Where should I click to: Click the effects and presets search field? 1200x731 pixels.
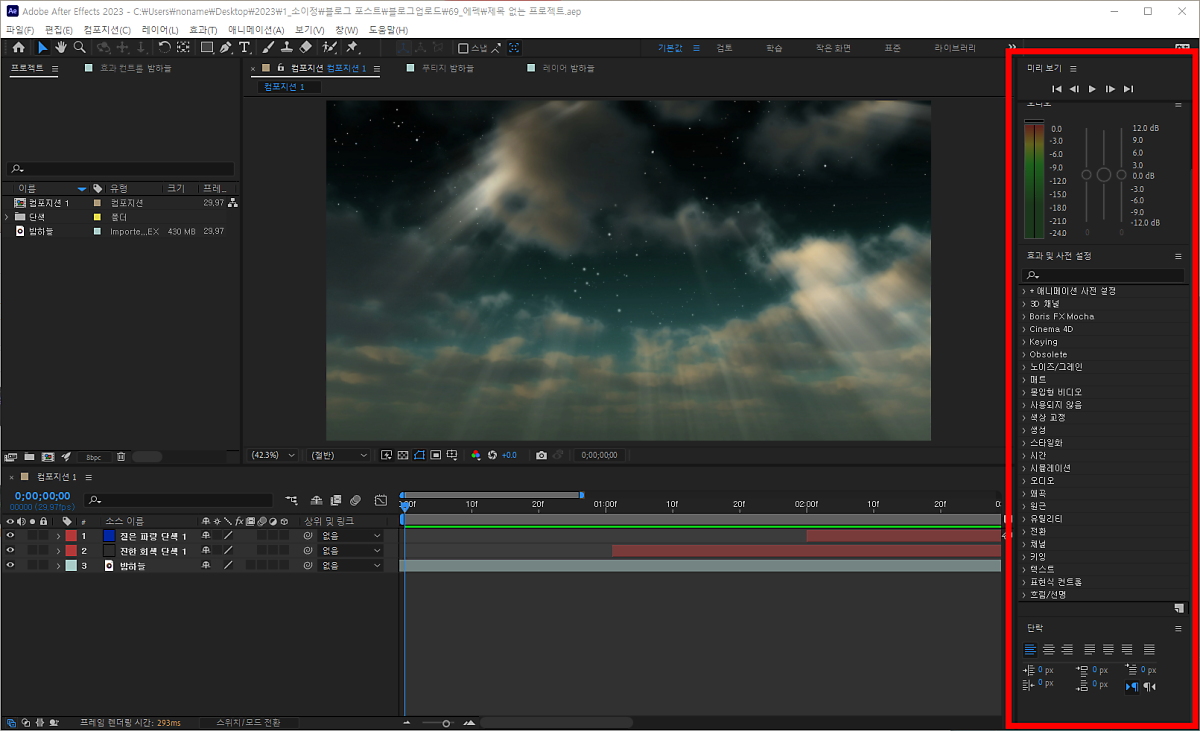point(1105,275)
